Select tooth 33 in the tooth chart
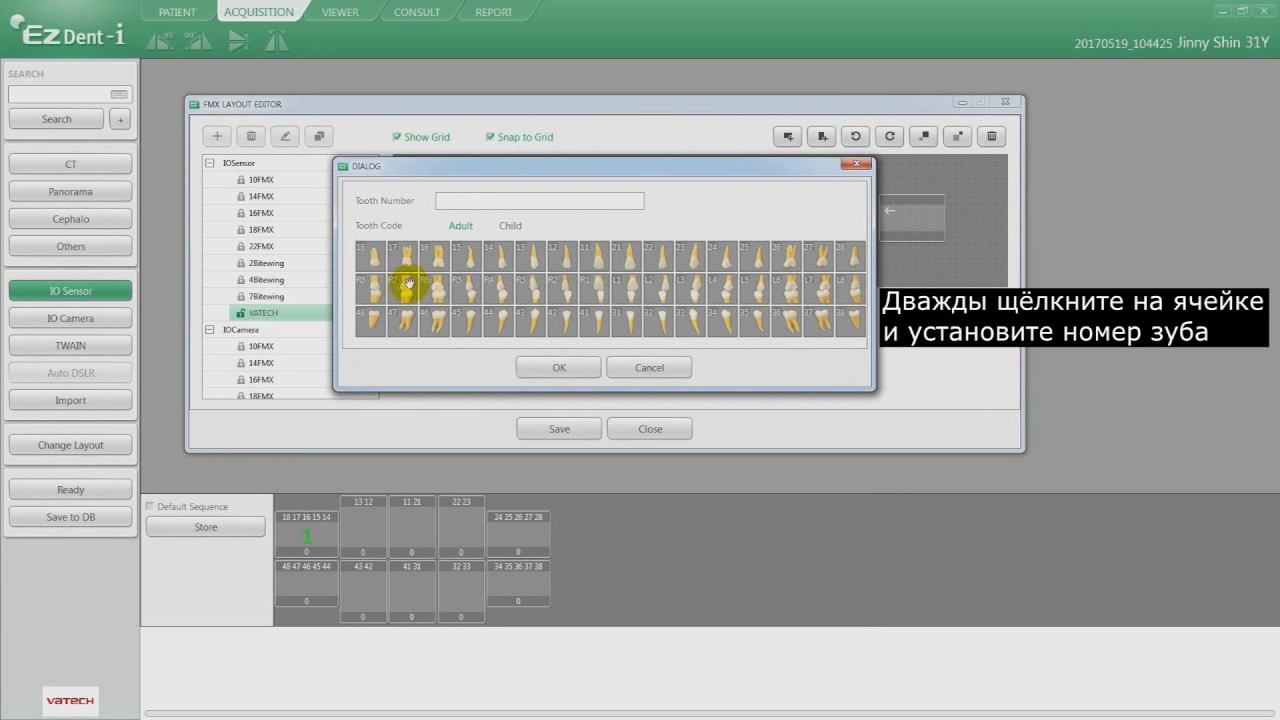This screenshot has width=1280, height=720. (690, 321)
